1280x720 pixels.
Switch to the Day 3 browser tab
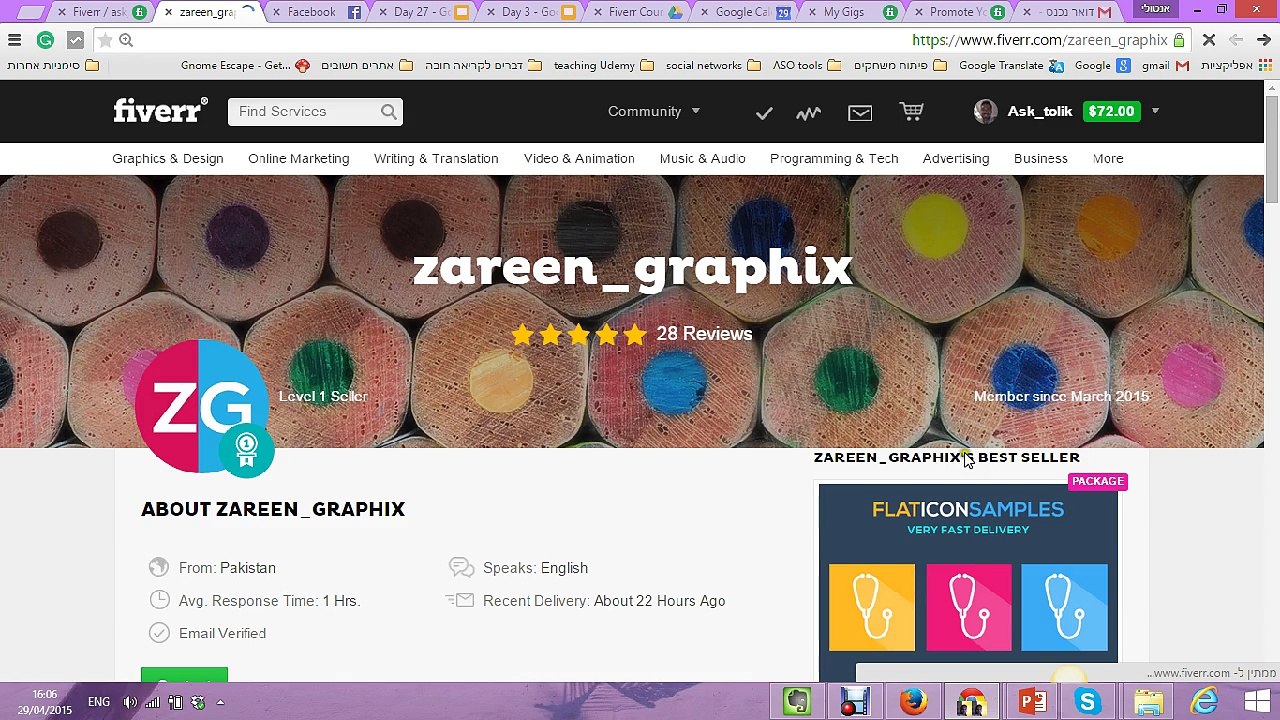pyautogui.click(x=530, y=12)
